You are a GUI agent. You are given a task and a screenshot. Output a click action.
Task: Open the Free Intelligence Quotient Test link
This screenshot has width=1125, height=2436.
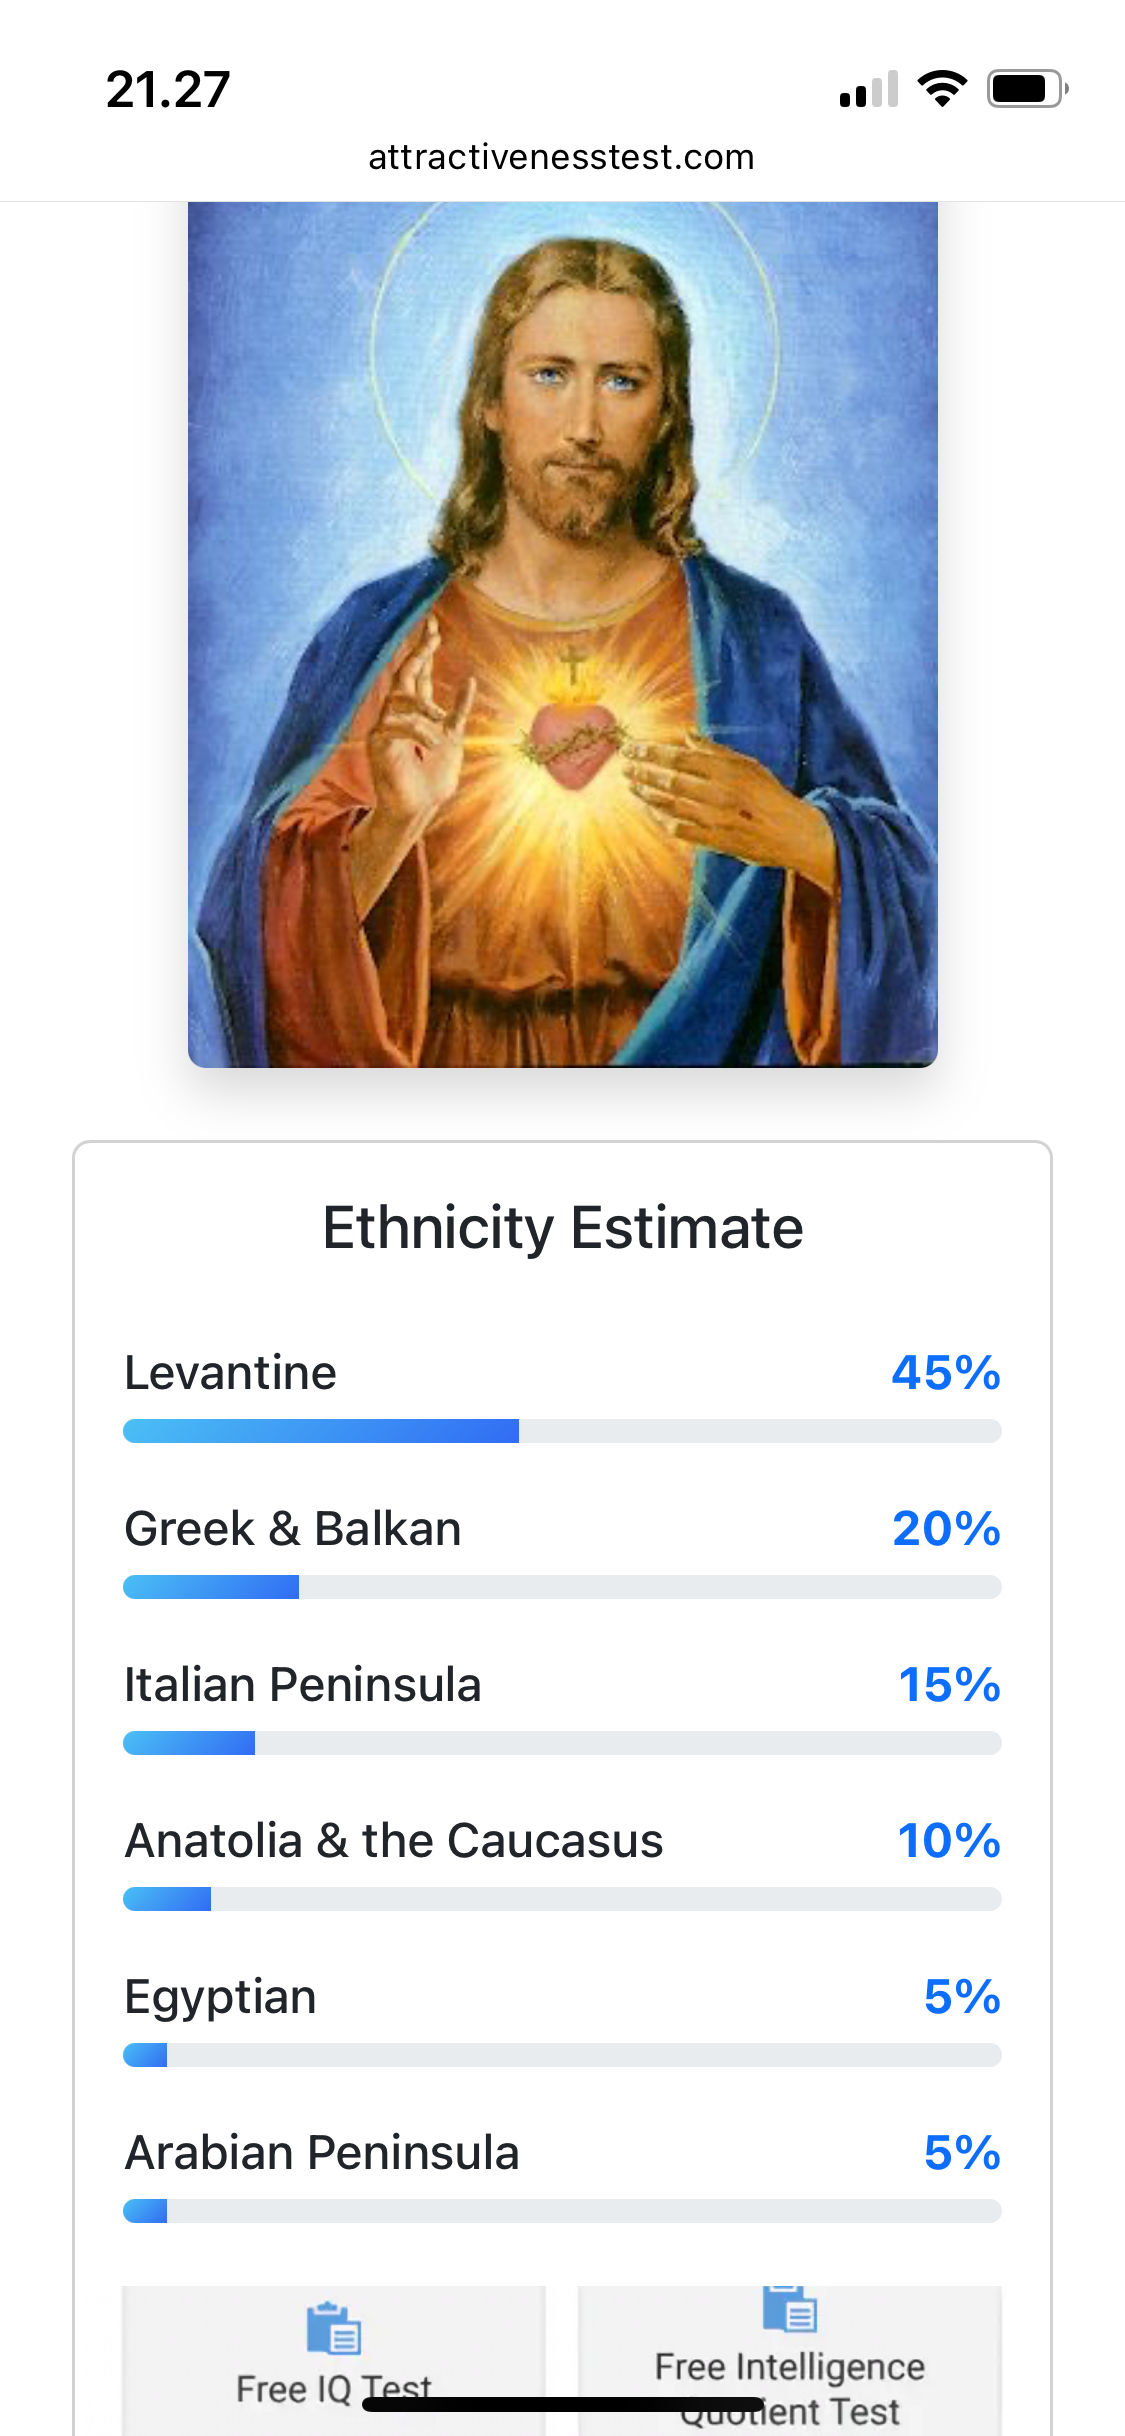790,2386
